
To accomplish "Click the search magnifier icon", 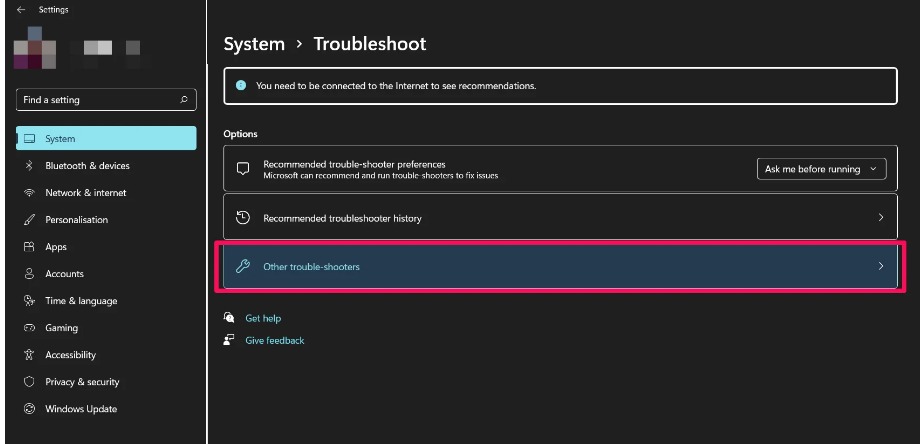I will pyautogui.click(x=184, y=100).
